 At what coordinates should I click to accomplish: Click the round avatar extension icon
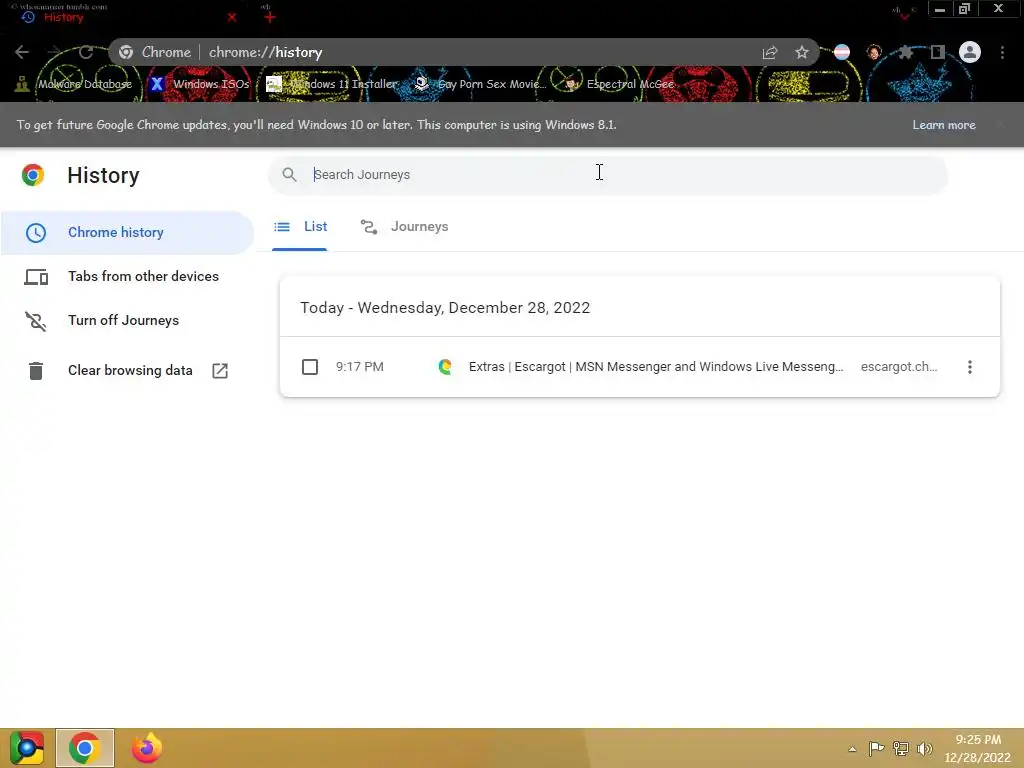(x=874, y=52)
